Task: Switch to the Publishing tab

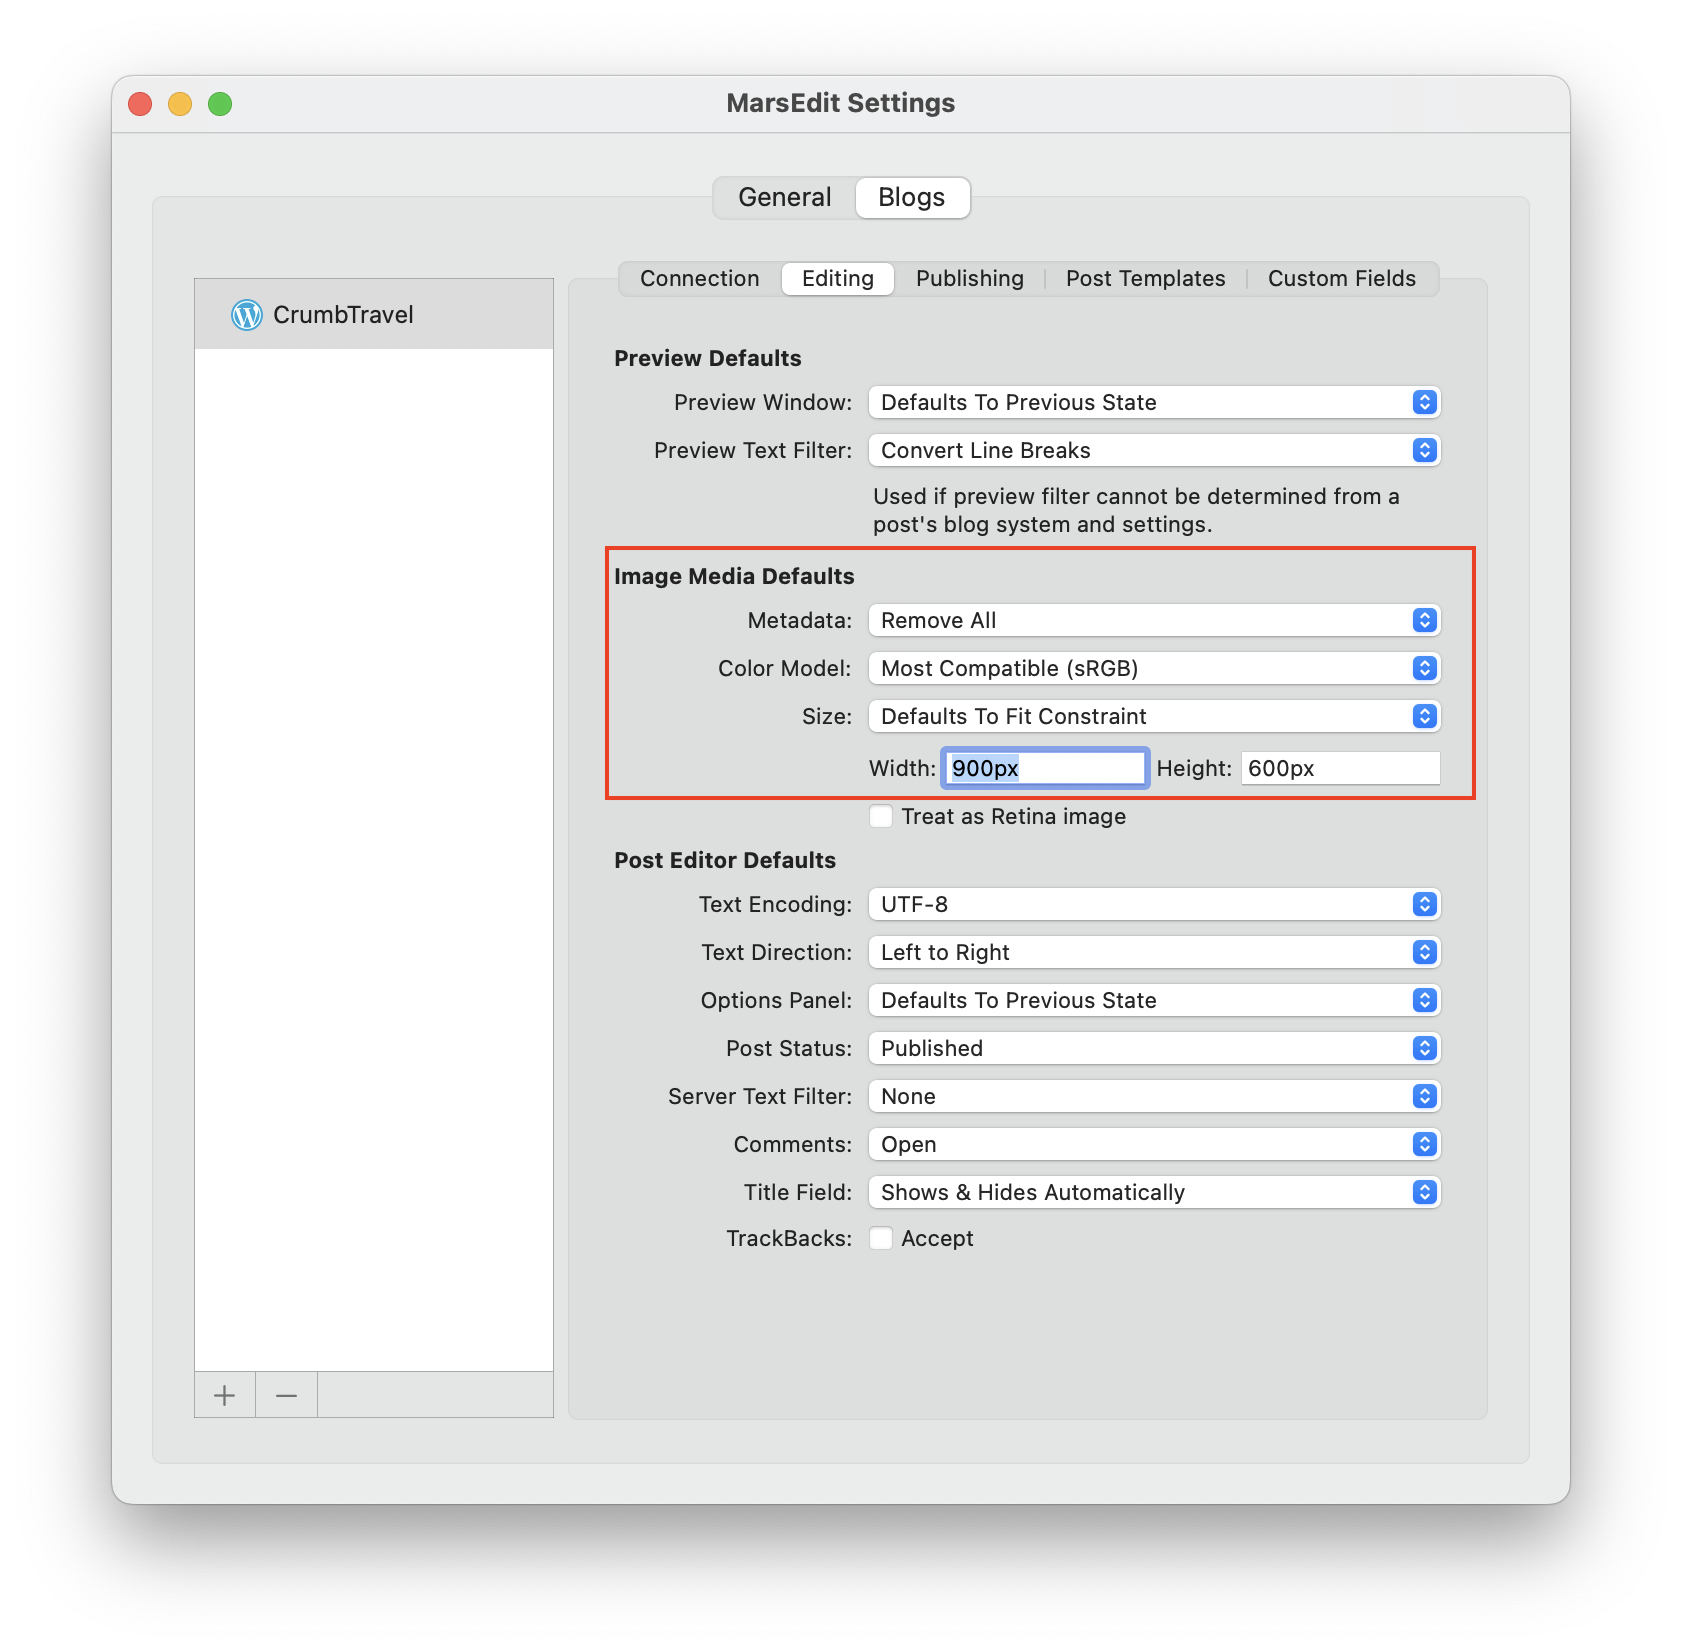Action: click(969, 278)
